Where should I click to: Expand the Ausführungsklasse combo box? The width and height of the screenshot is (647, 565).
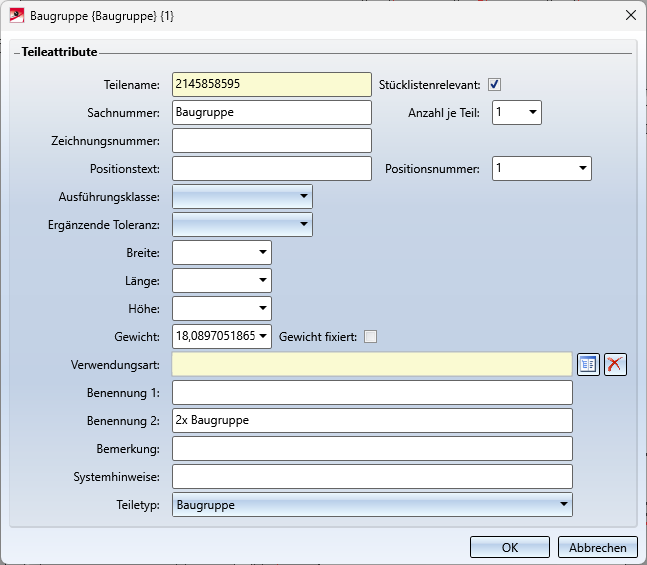coord(242,196)
